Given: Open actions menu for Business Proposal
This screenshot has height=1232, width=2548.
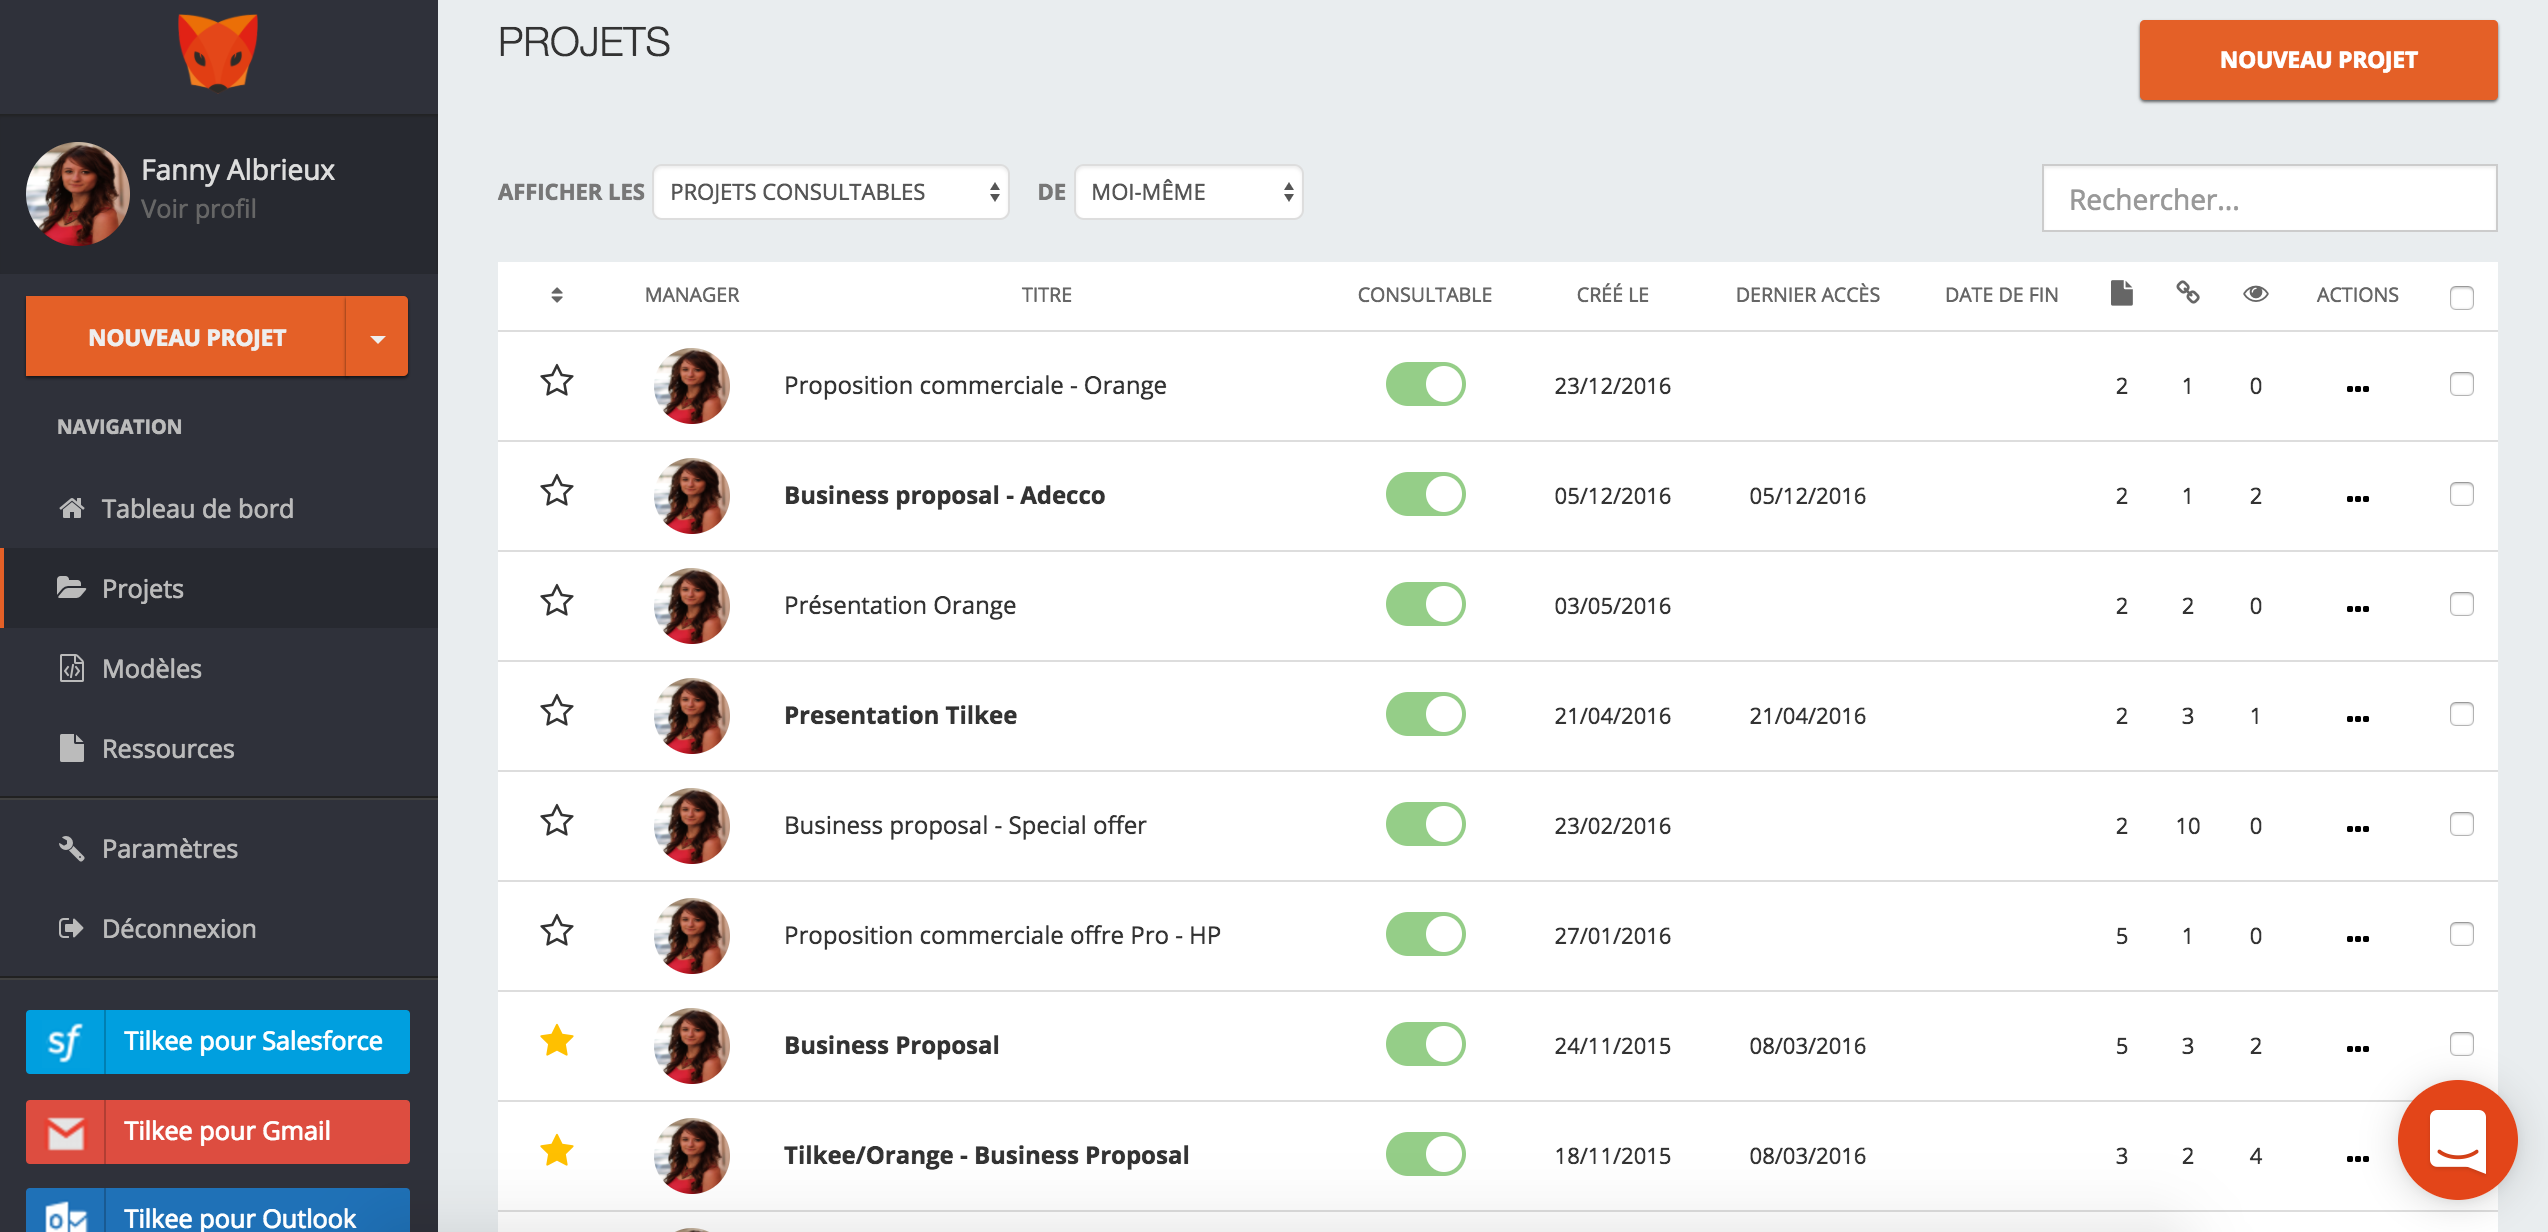Looking at the screenshot, I should pyautogui.click(x=2358, y=1049).
